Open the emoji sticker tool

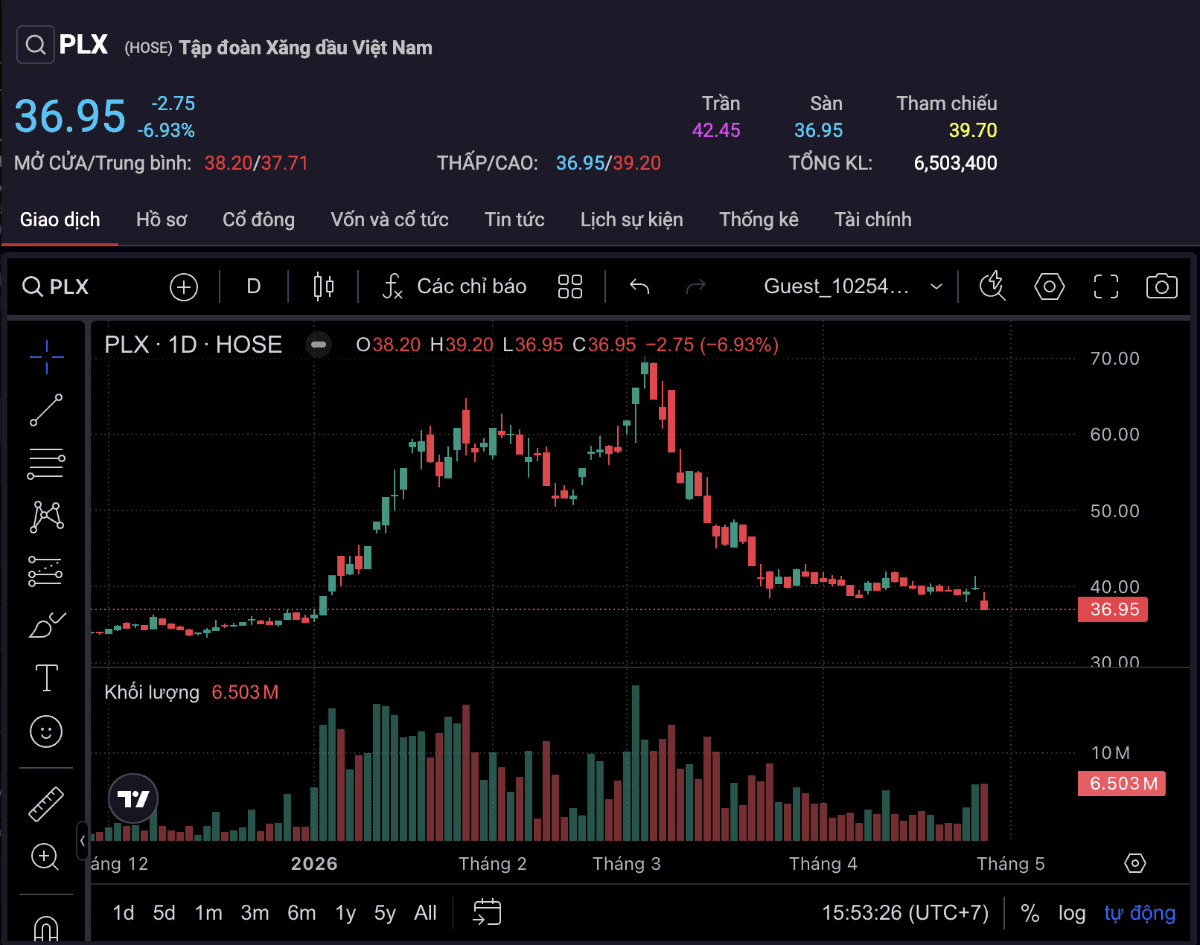click(46, 732)
